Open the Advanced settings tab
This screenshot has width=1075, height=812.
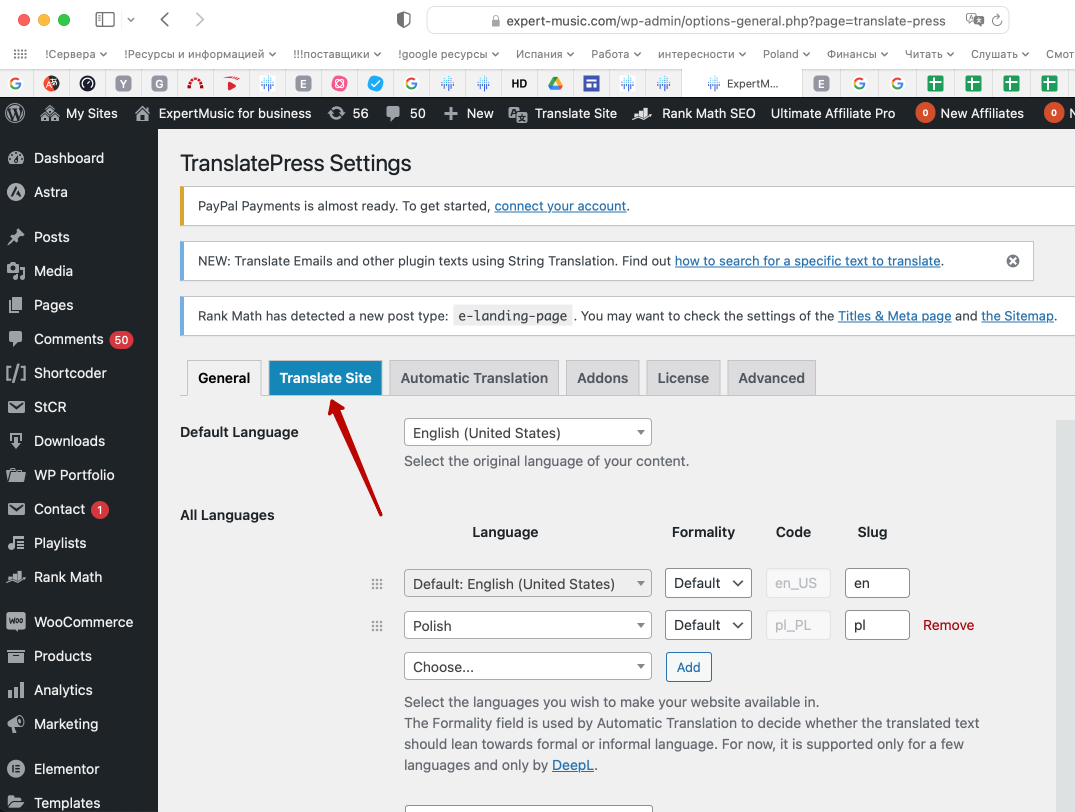pyautogui.click(x=771, y=378)
